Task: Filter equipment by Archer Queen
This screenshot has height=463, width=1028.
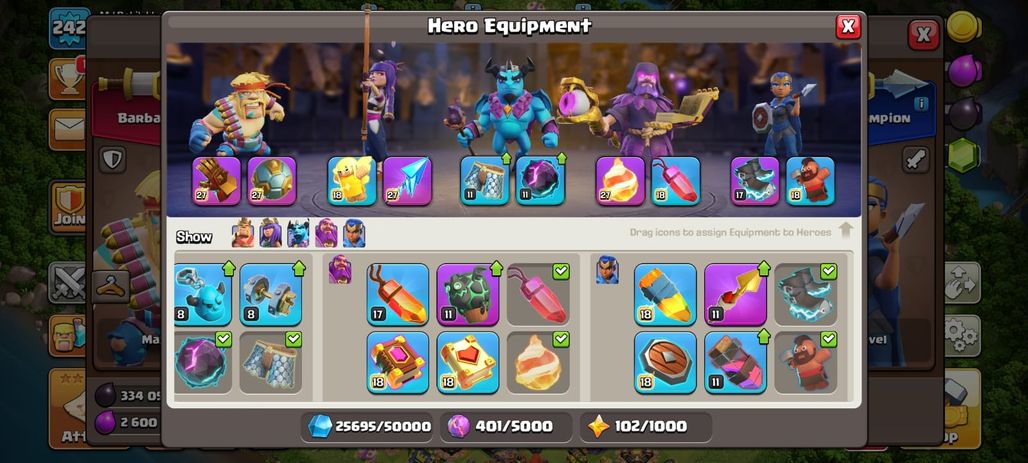Action: tap(270, 233)
